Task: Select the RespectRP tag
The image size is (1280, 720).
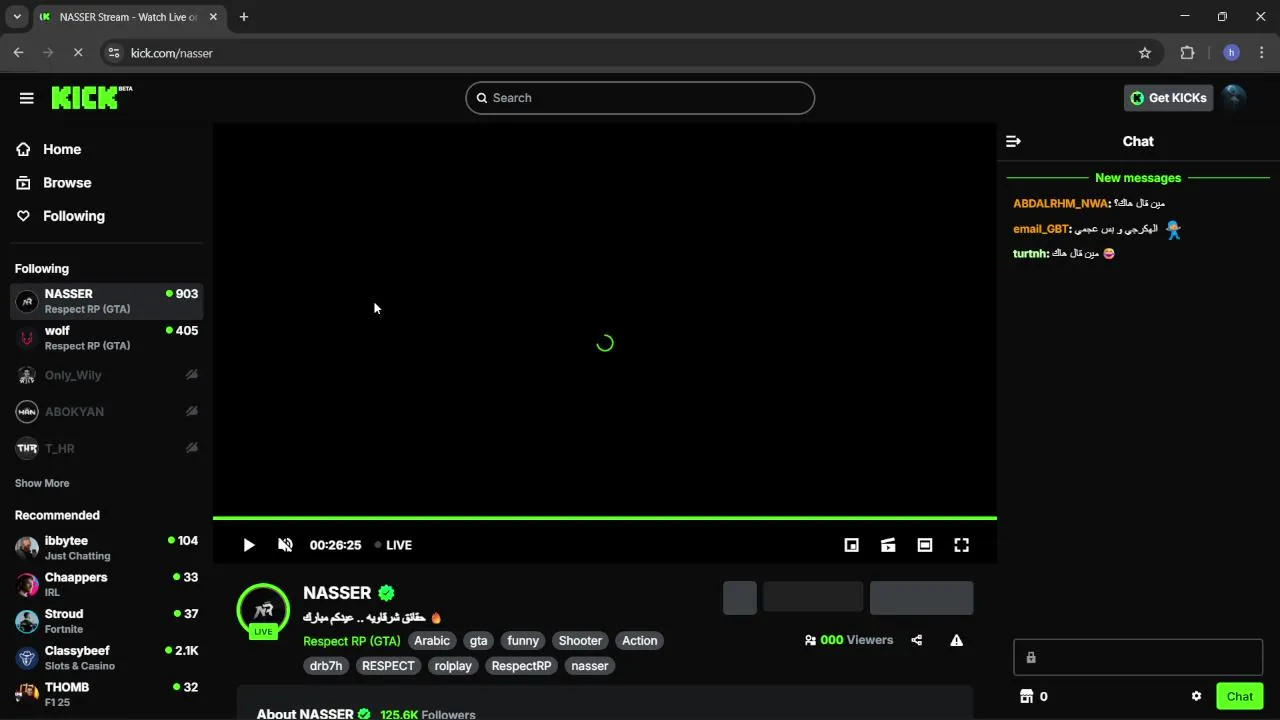Action: pos(521,666)
